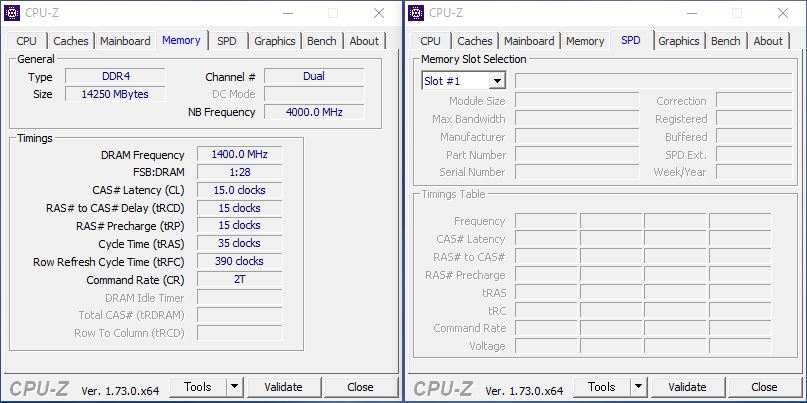Switch to Mainboard tab in the right window

point(529,41)
